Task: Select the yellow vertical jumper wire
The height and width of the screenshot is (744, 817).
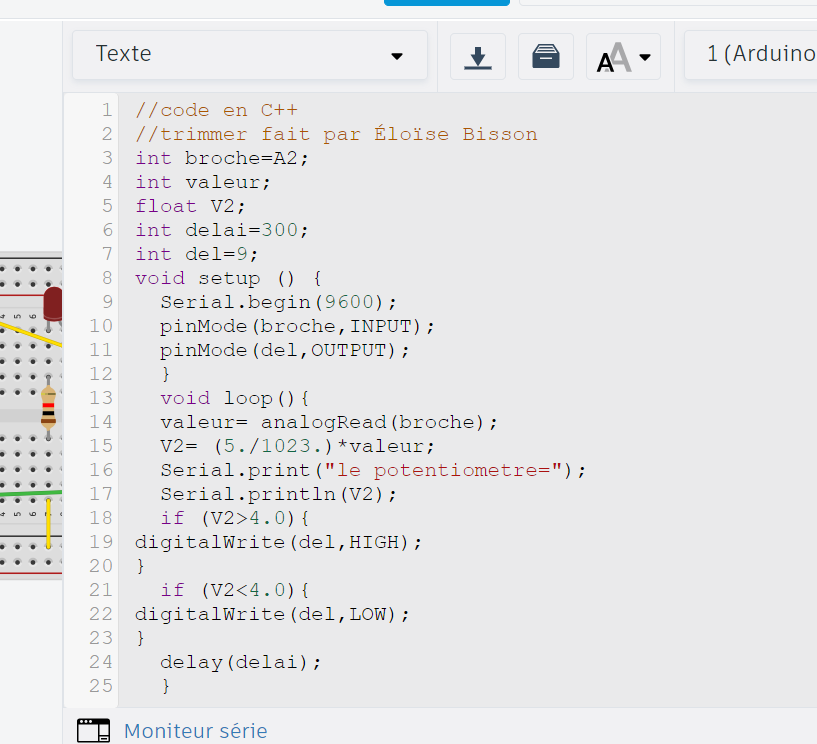Action: click(48, 524)
